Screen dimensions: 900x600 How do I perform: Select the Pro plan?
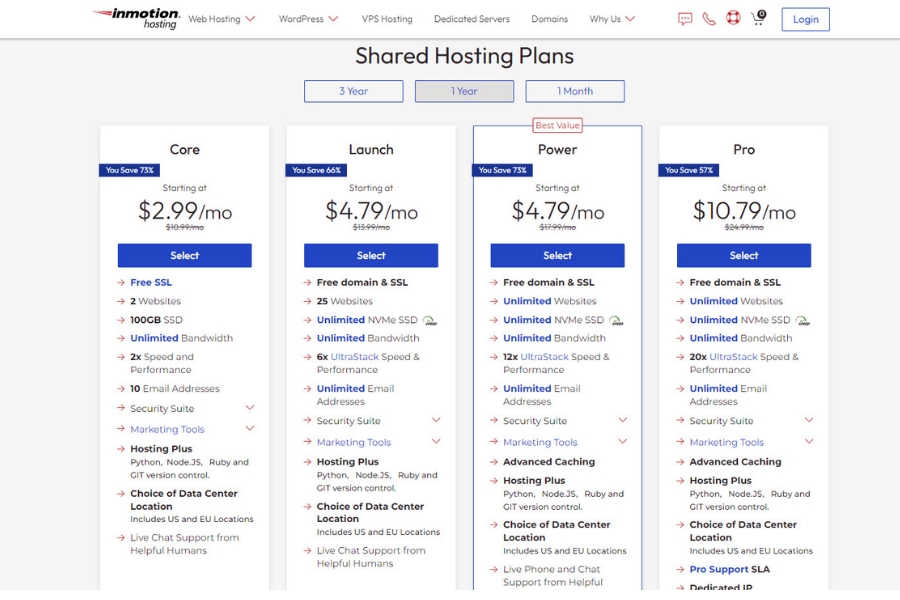coord(744,256)
